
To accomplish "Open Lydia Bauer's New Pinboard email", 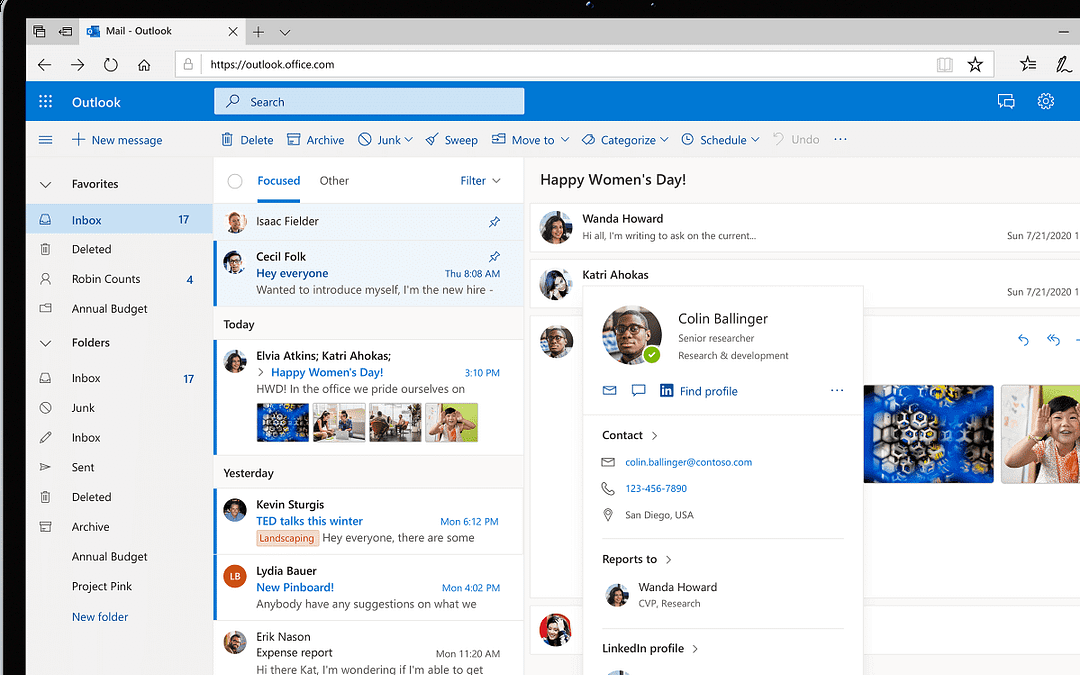I will click(368, 588).
